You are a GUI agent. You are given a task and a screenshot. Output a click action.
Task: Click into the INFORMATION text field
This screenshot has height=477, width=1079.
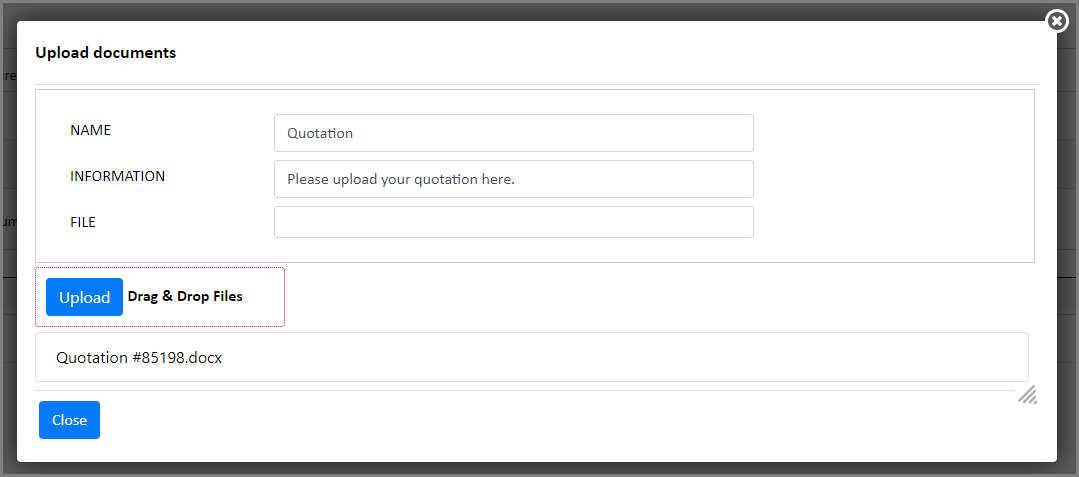click(513, 179)
